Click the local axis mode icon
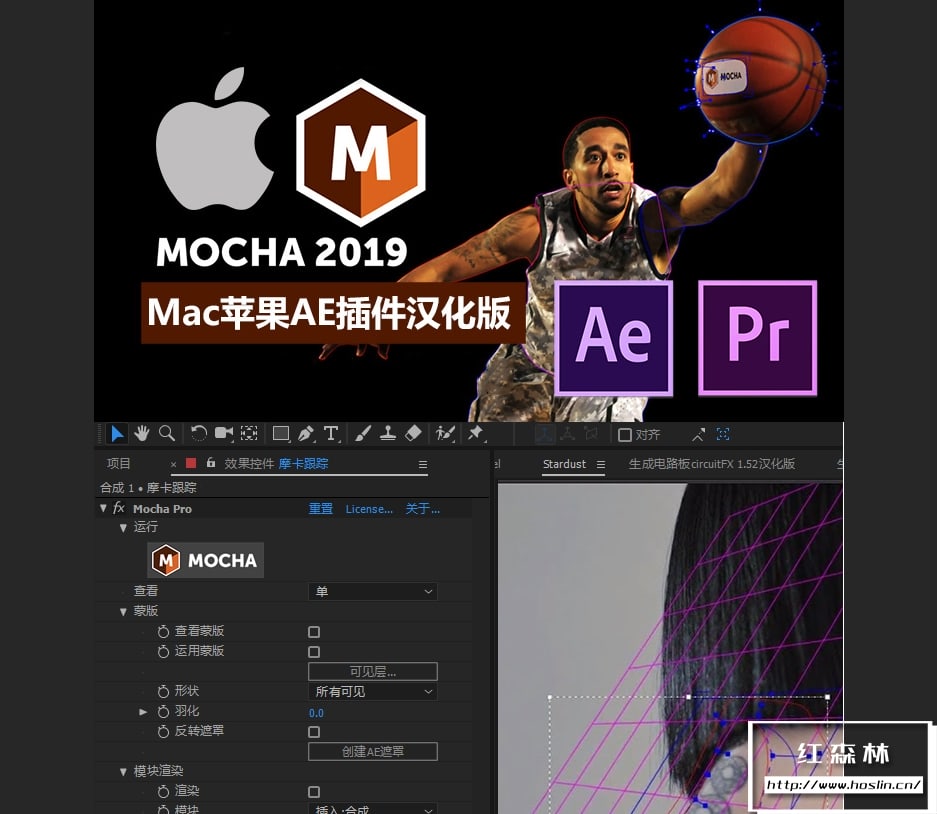Screen dimensions: 937x814 543,434
